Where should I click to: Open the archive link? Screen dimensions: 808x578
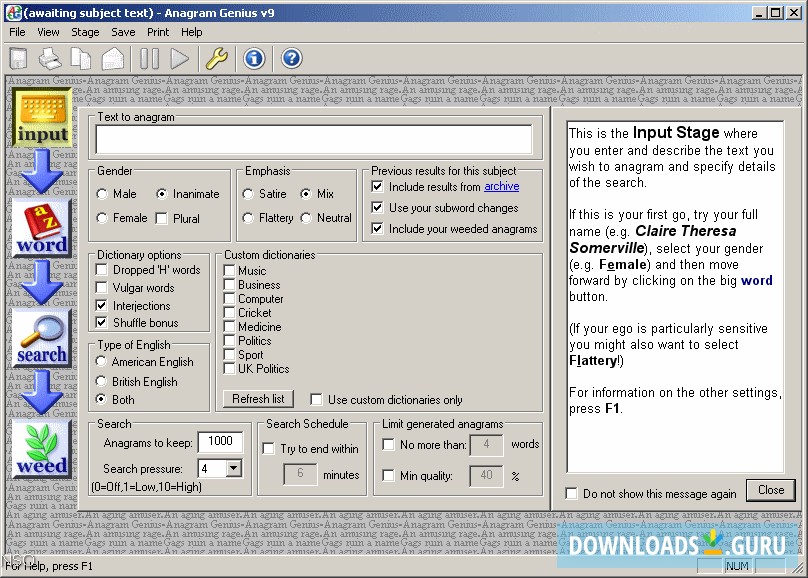(x=501, y=186)
